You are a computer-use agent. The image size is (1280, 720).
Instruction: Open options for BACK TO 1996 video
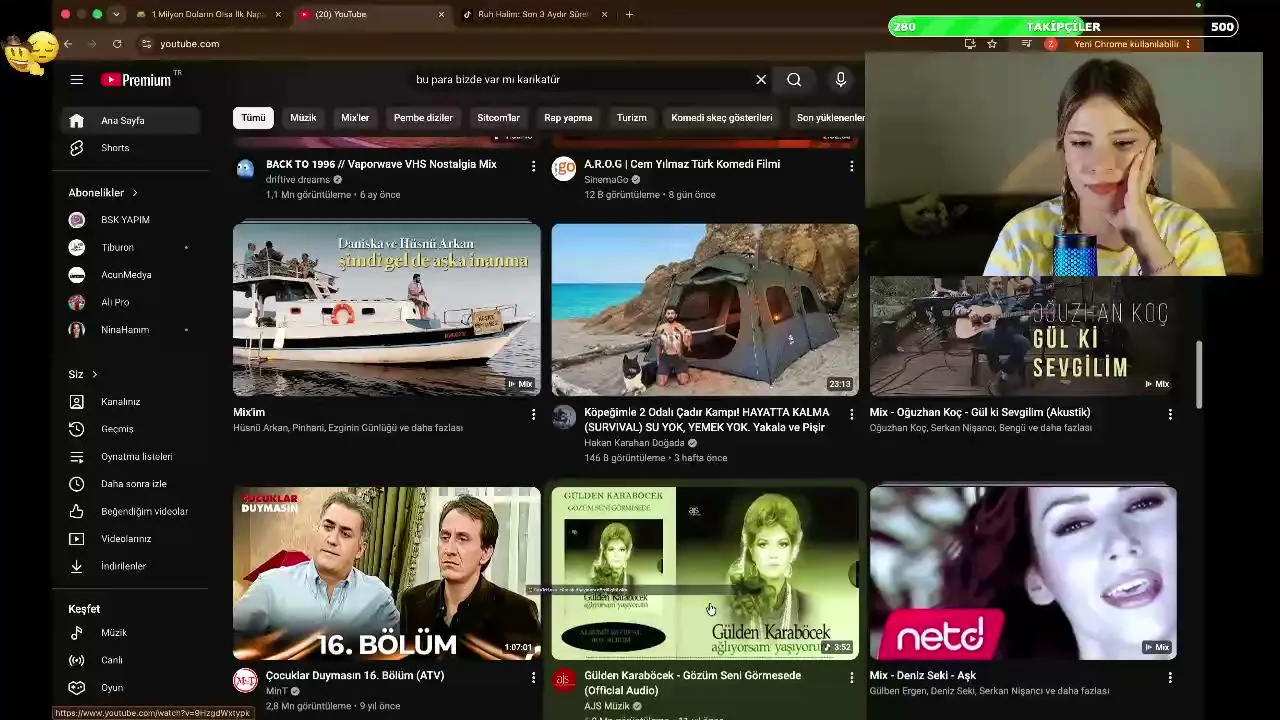(533, 166)
